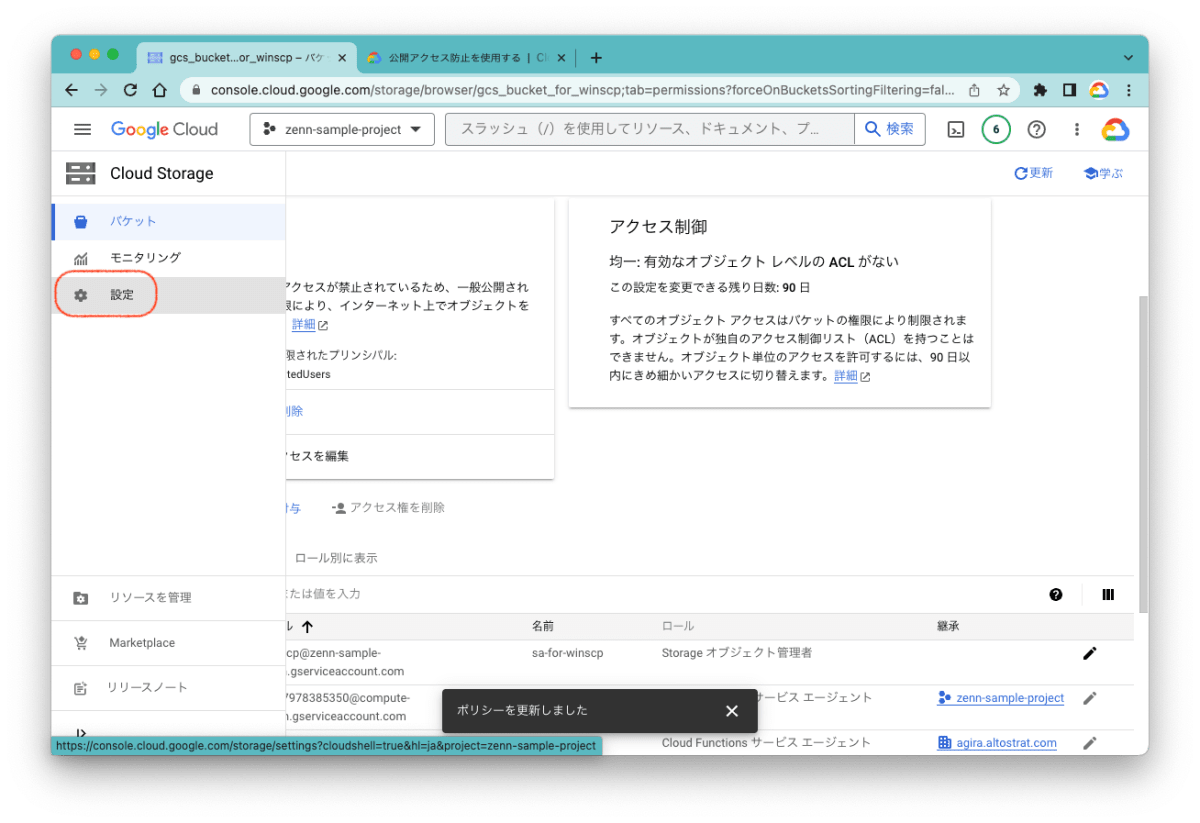The image size is (1200, 823).
Task: Open the three-dot settings menu in header
Action: [1077, 130]
